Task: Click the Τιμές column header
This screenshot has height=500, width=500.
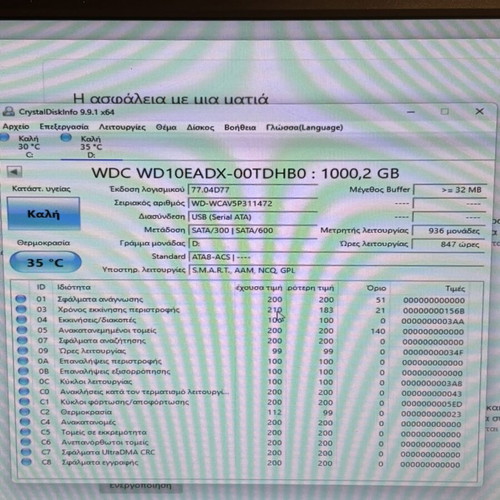Action: click(x=455, y=288)
